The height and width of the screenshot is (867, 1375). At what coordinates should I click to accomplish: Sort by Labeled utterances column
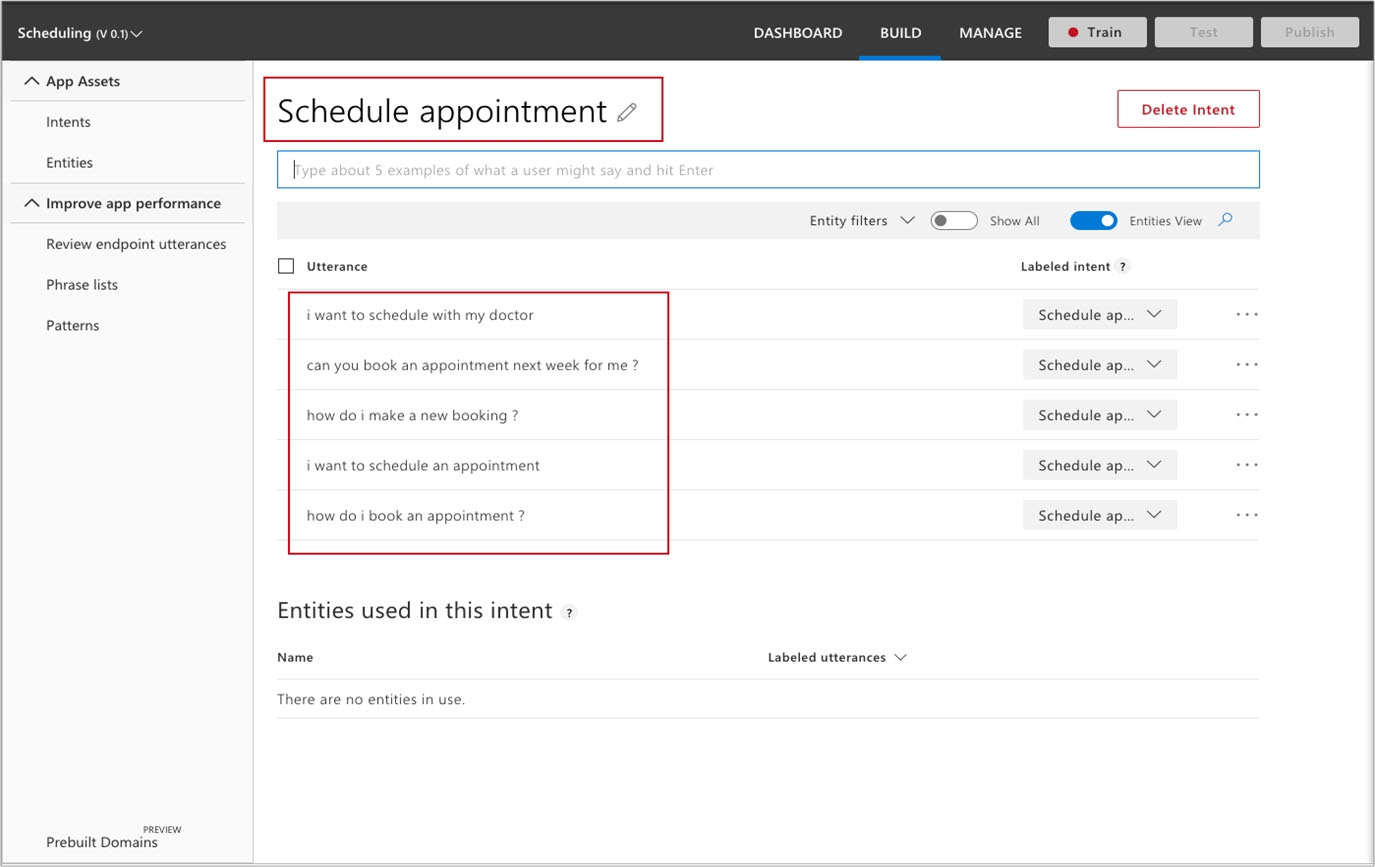click(x=837, y=657)
